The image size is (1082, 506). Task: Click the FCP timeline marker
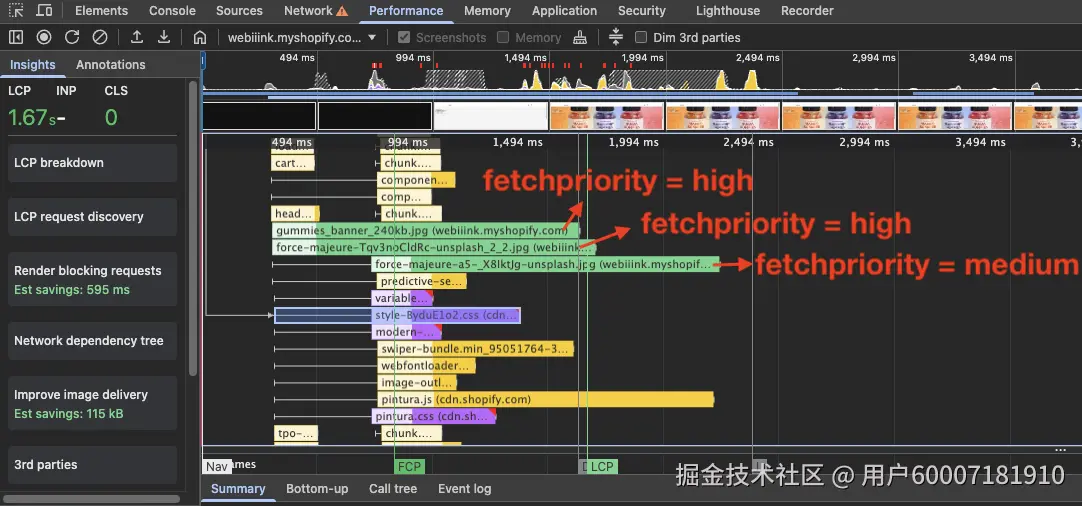[x=409, y=467]
